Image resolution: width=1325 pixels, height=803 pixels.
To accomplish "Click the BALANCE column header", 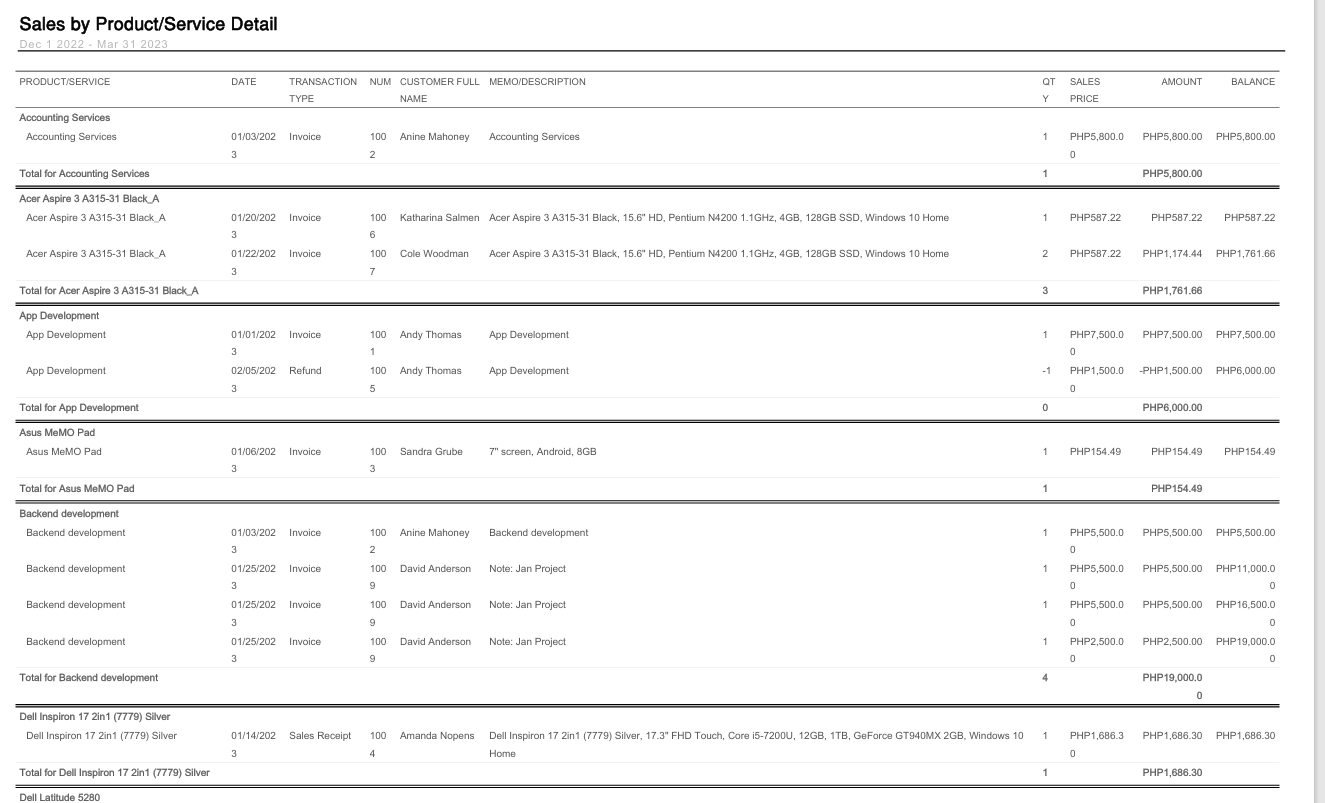I will [x=1253, y=82].
